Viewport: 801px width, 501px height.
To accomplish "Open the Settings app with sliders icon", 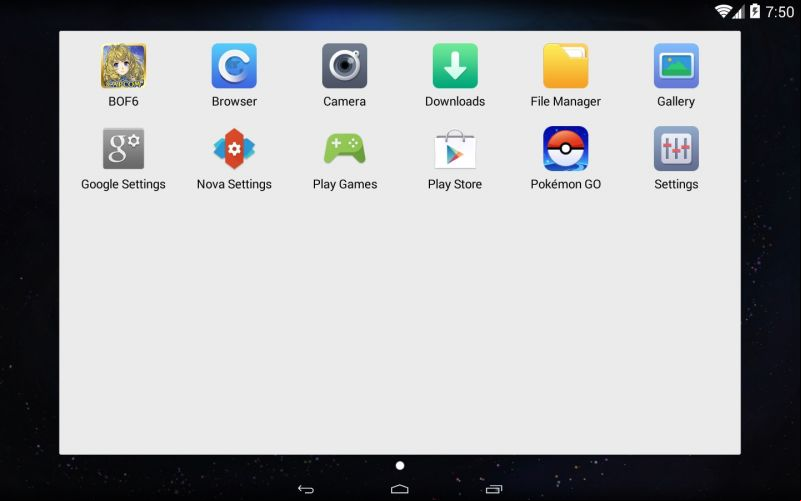I will (676, 149).
